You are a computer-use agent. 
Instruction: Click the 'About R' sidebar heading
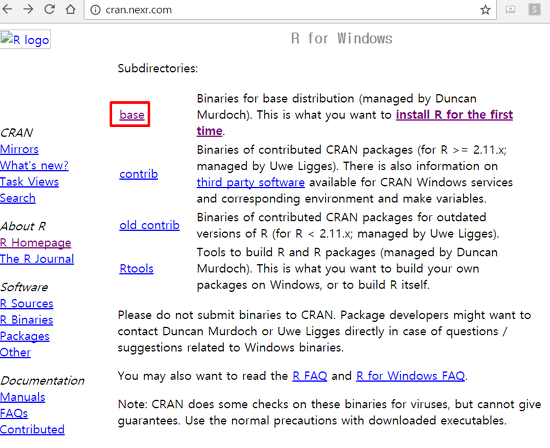(x=23, y=226)
